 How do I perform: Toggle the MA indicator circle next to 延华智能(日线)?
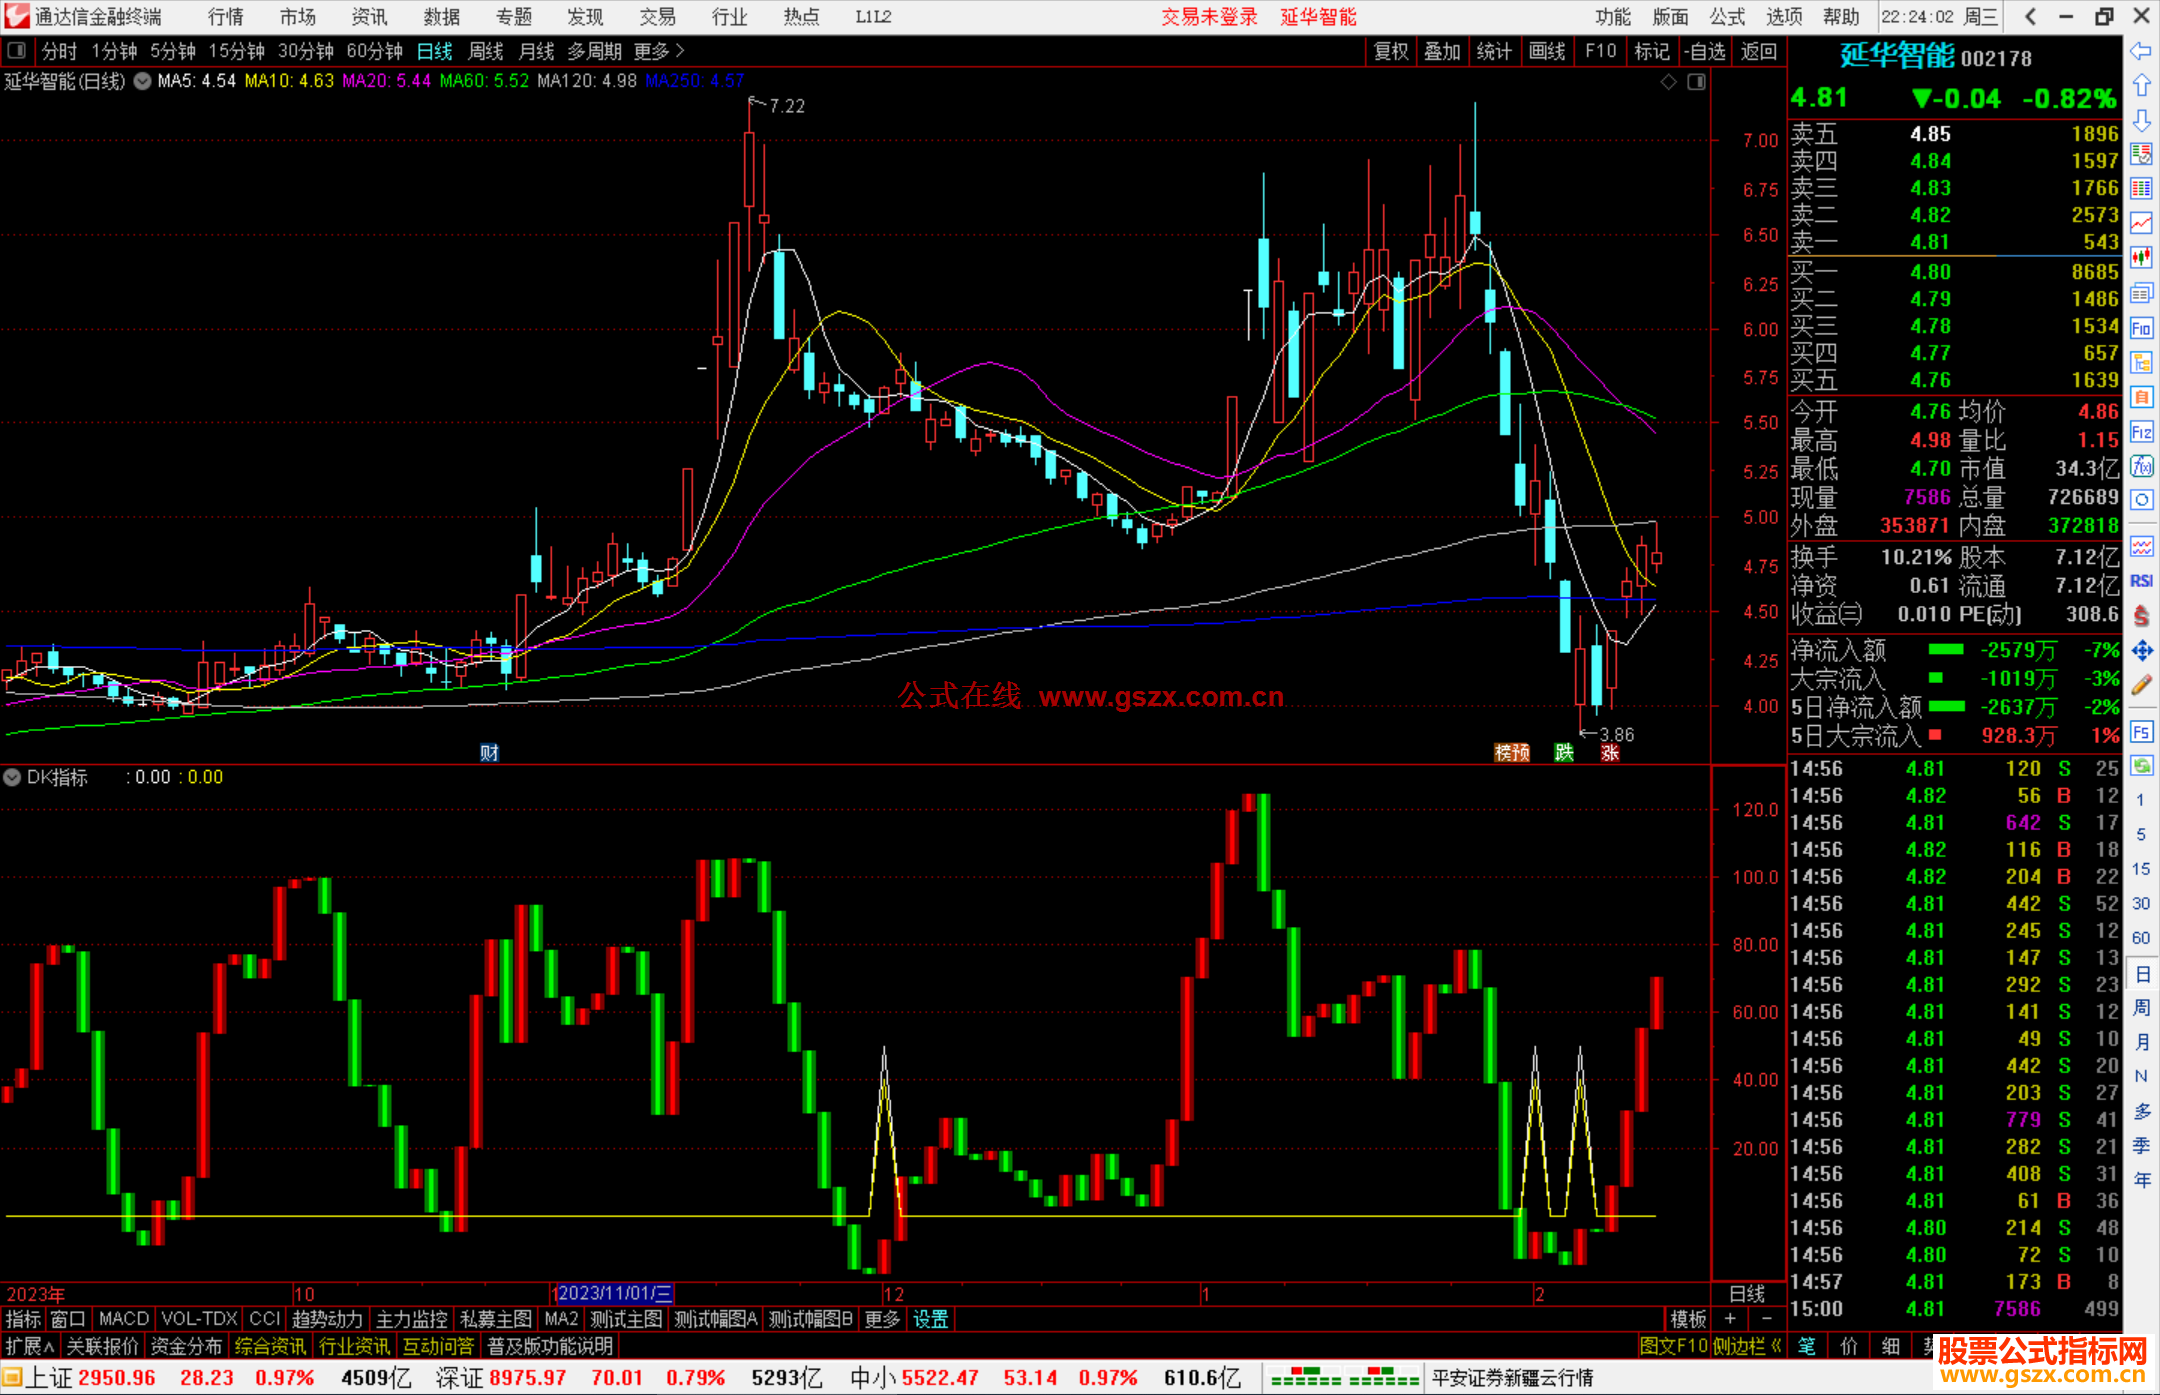tap(143, 81)
